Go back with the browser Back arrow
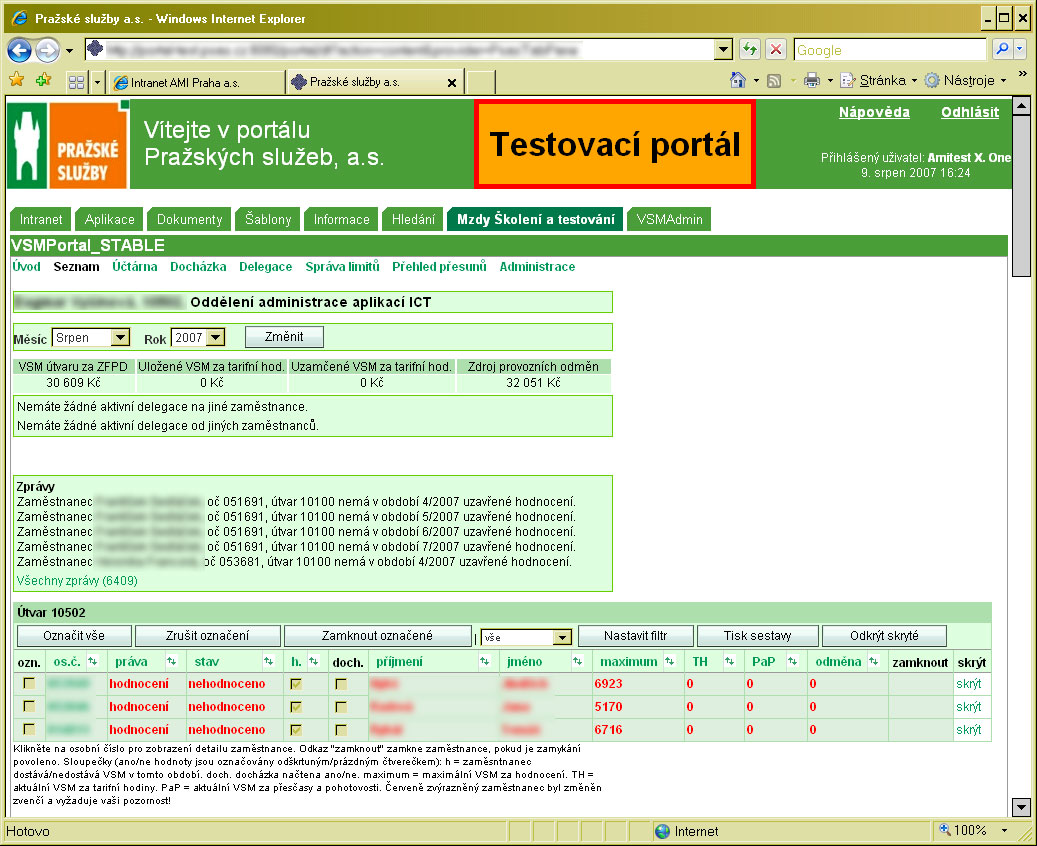 point(19,50)
